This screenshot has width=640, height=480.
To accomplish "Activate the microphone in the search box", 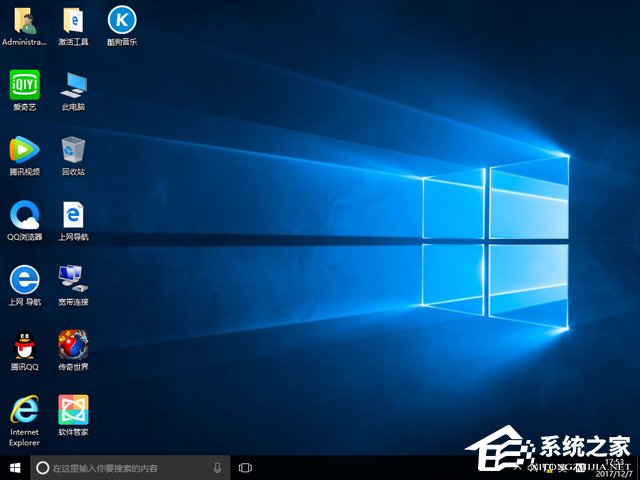I will (217, 467).
